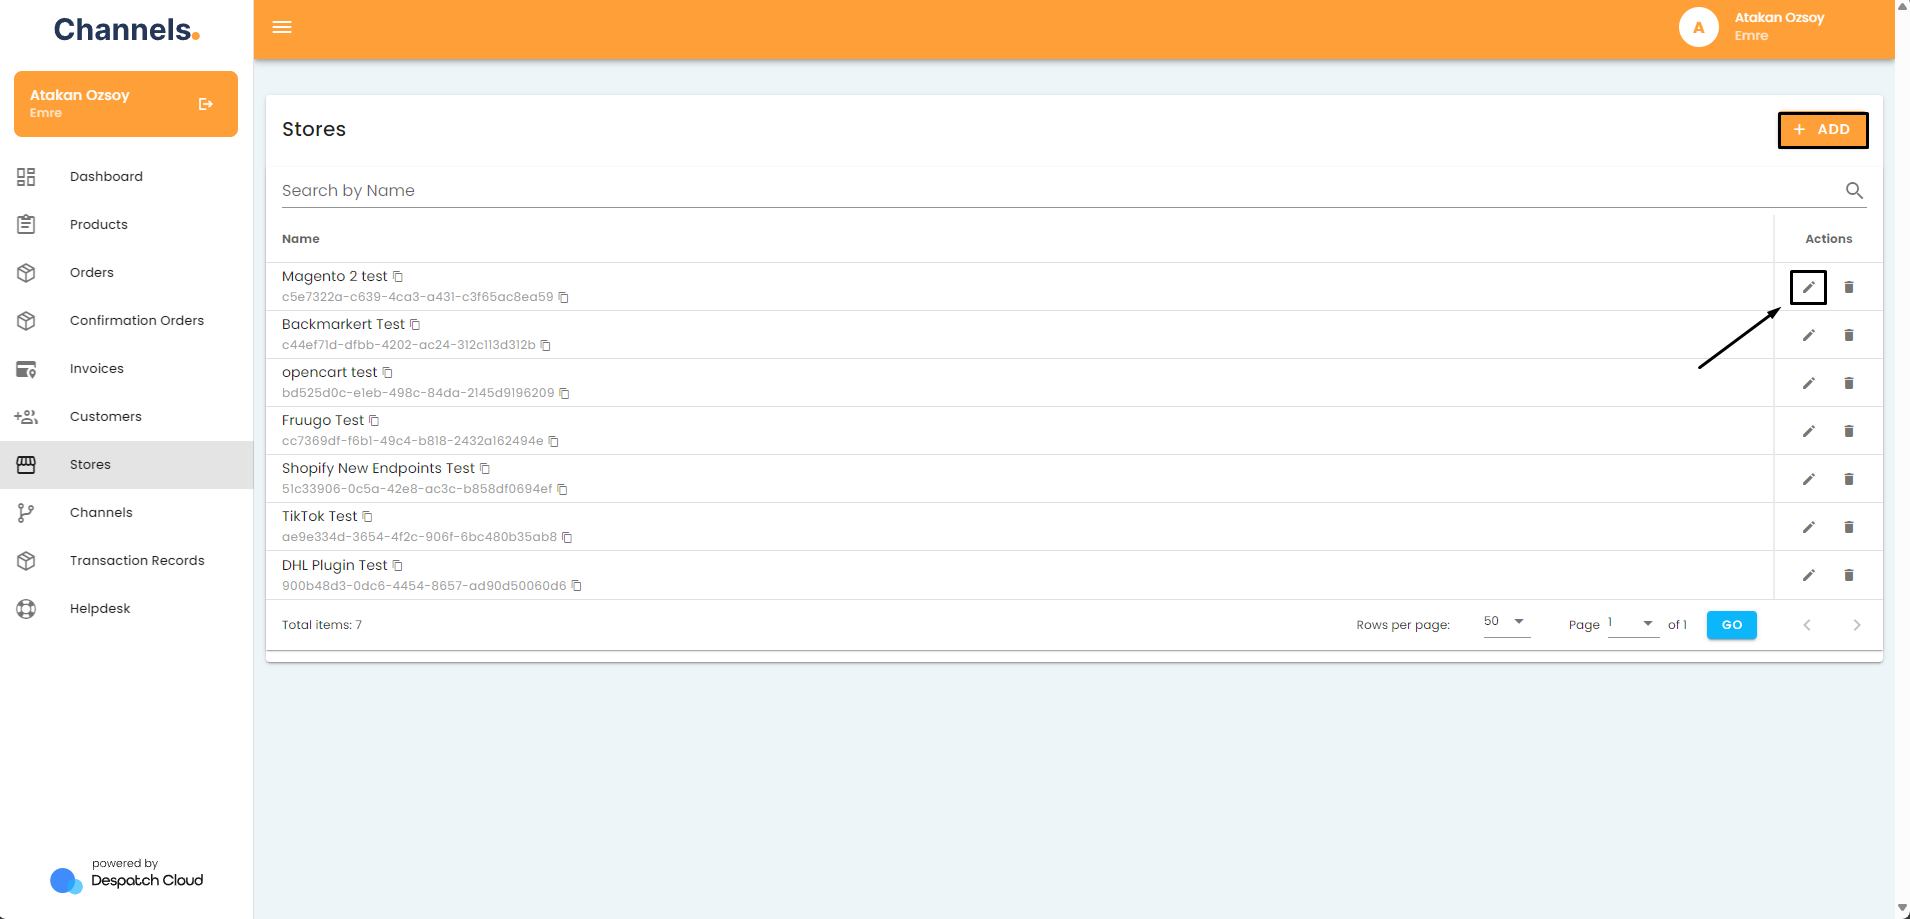Click the Despatch Cloud powered-by logo
This screenshot has height=919, width=1910.
point(127,874)
